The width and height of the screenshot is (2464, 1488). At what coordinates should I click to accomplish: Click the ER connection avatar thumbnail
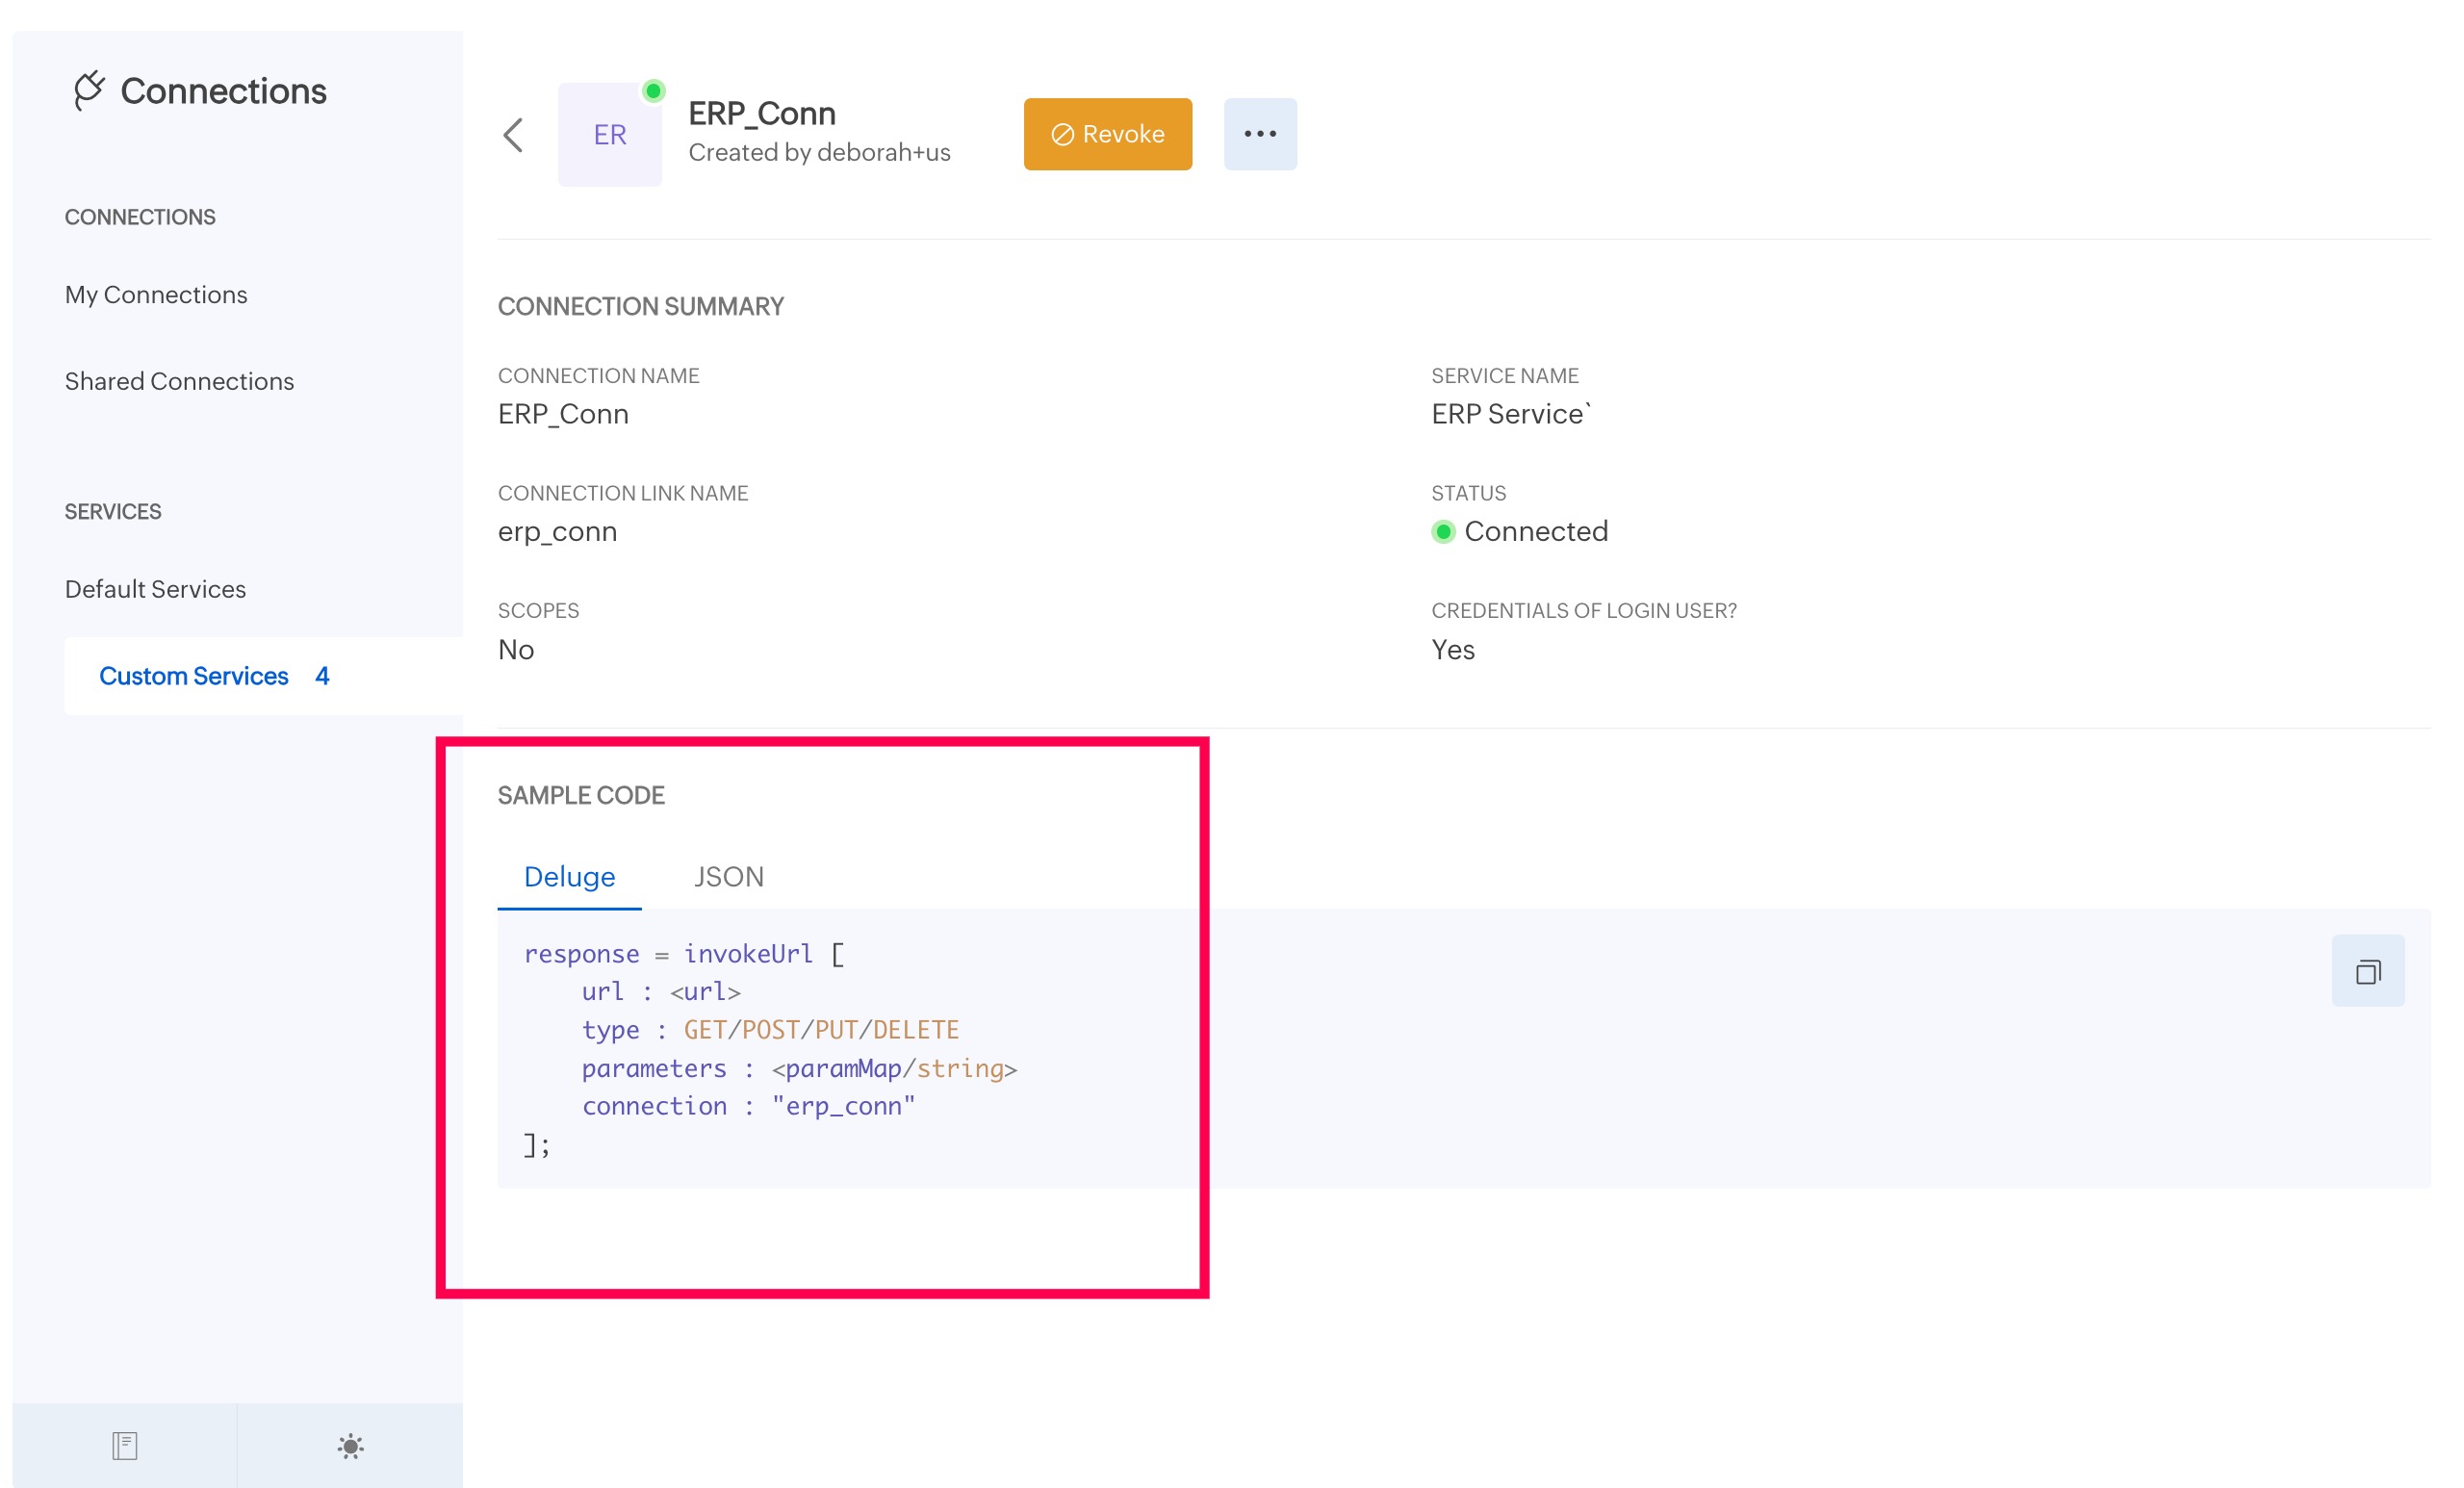click(x=609, y=135)
